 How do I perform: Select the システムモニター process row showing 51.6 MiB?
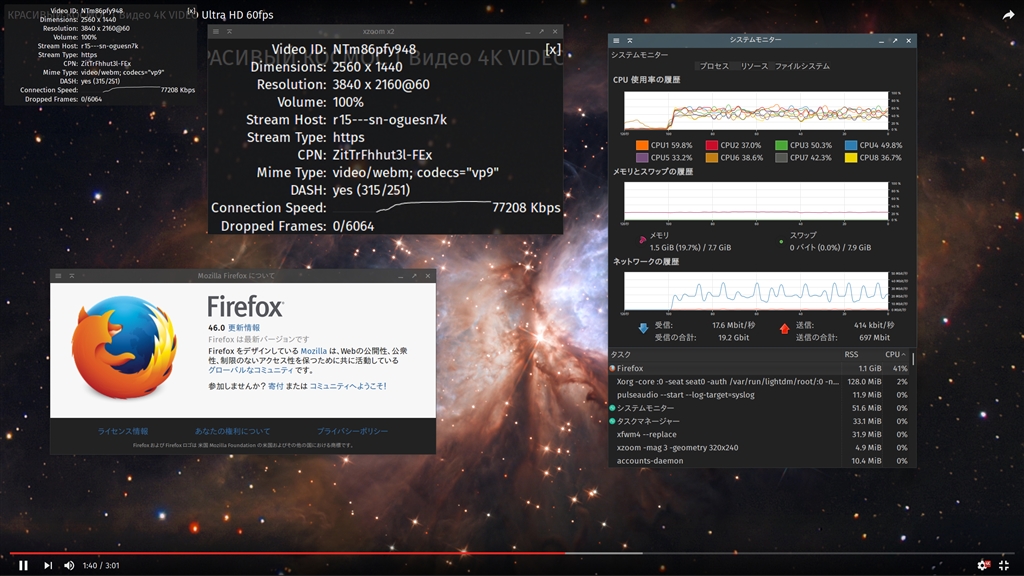pos(759,408)
